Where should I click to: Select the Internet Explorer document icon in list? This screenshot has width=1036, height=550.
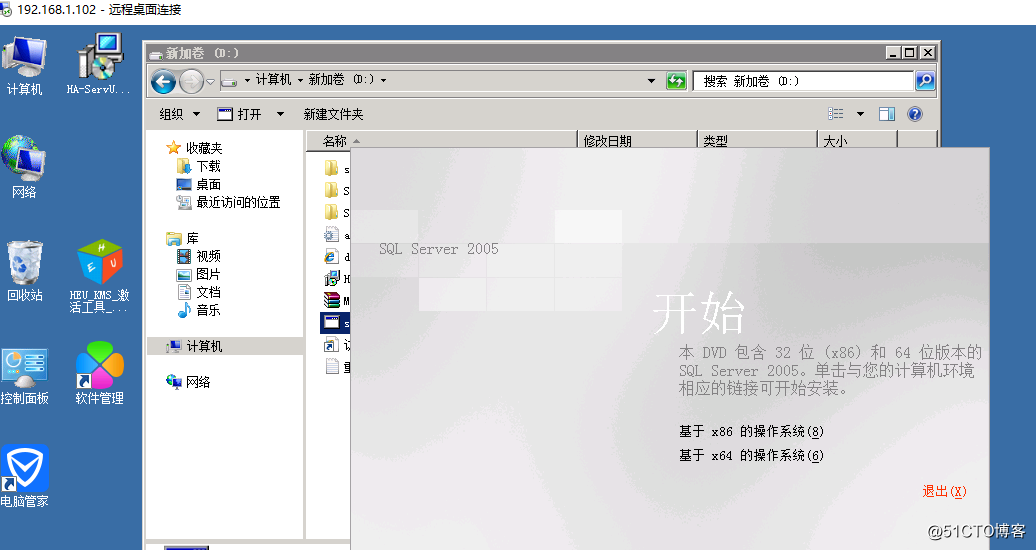[332, 256]
